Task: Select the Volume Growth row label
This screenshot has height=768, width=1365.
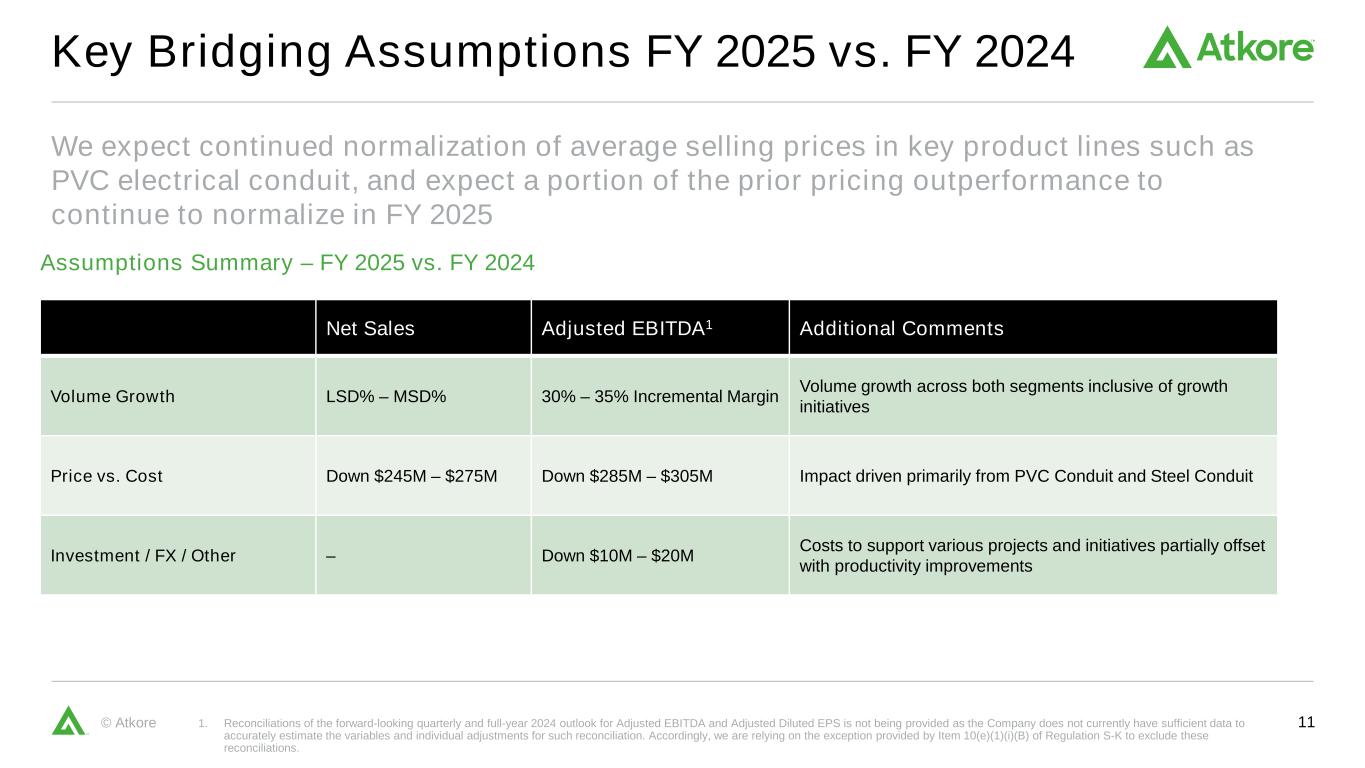Action: [112, 396]
